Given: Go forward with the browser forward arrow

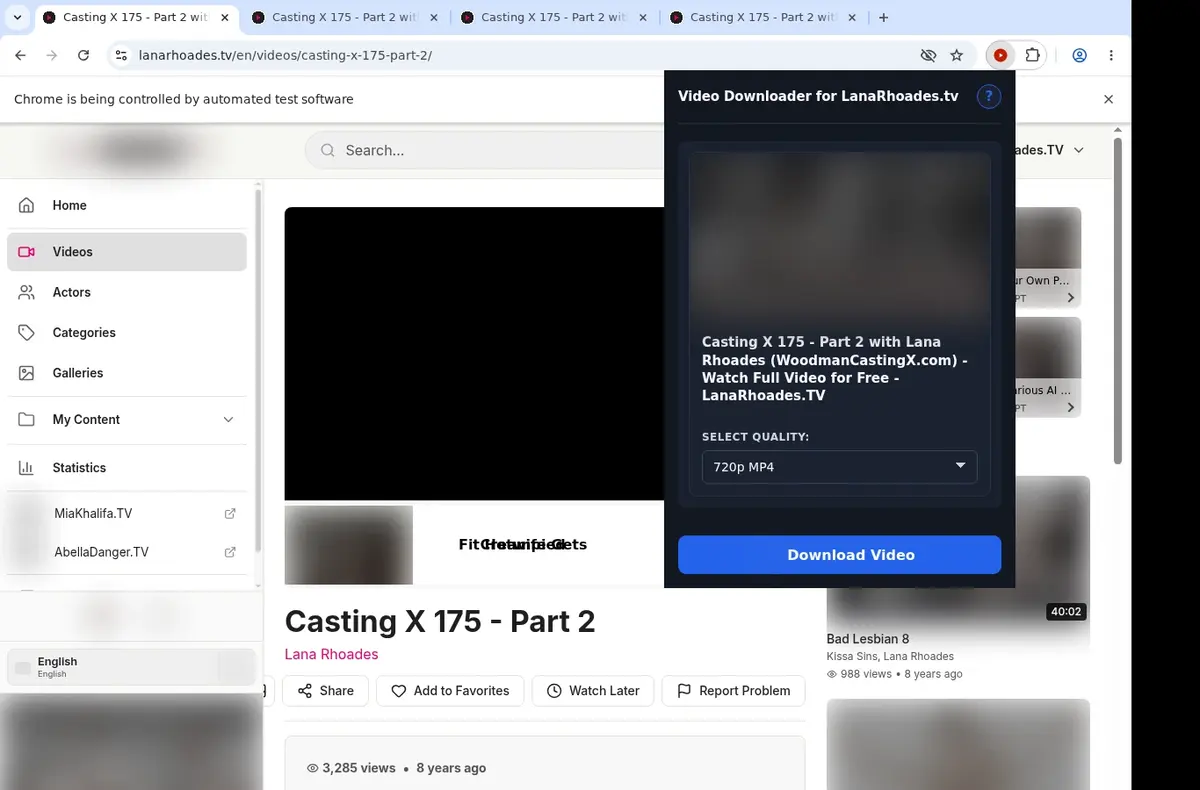Looking at the screenshot, I should coord(52,56).
